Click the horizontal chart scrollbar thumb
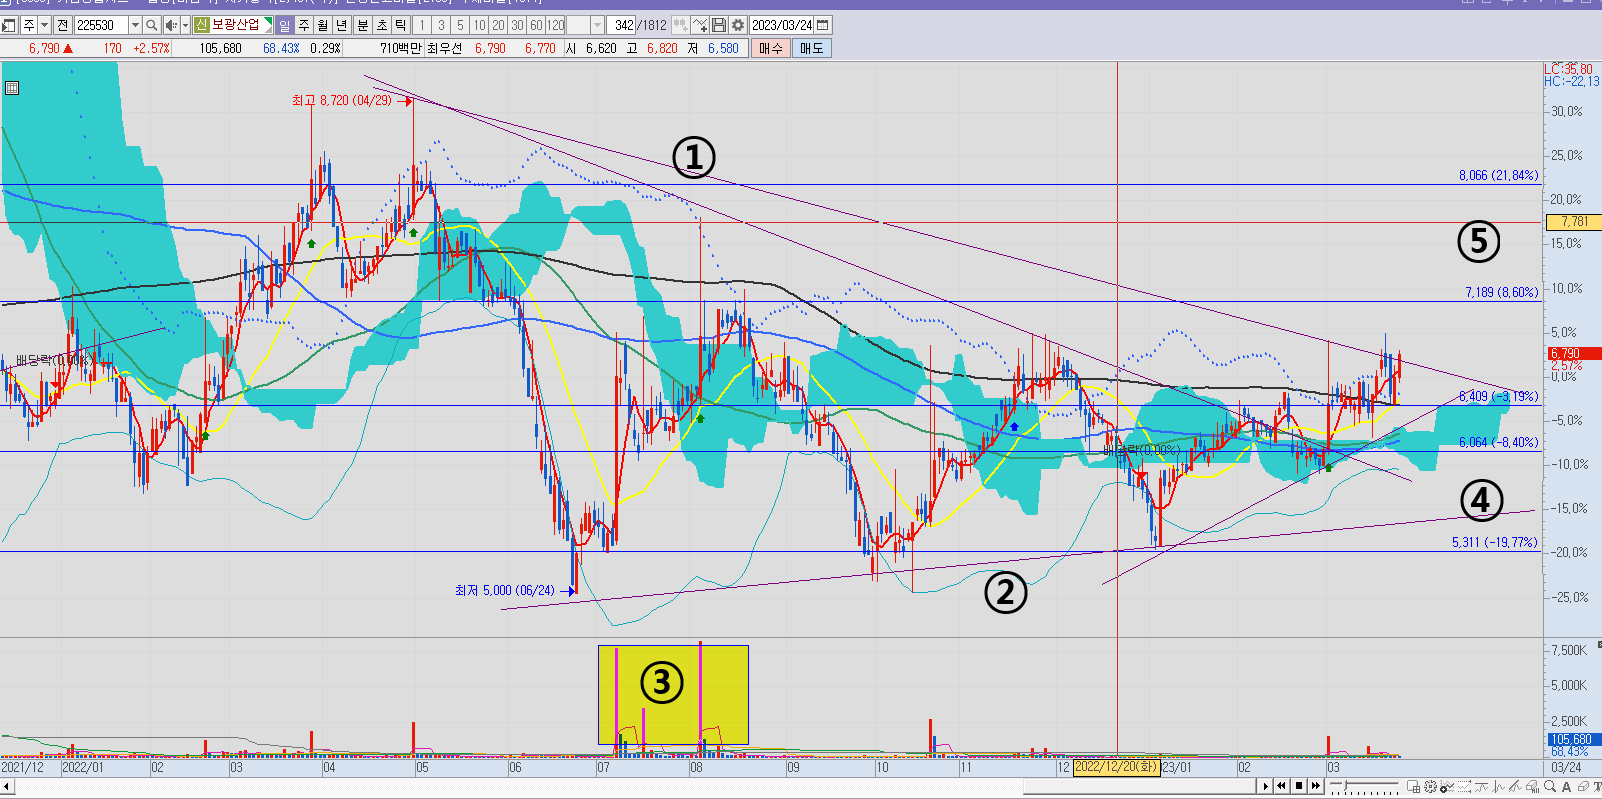 (1138, 786)
